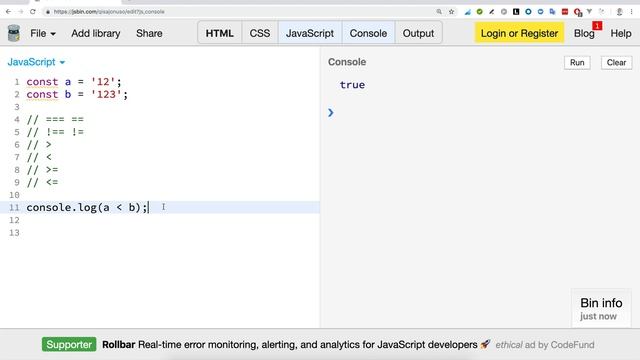640x360 pixels.
Task: Open the user profile avatar icon
Action: click(x=619, y=12)
